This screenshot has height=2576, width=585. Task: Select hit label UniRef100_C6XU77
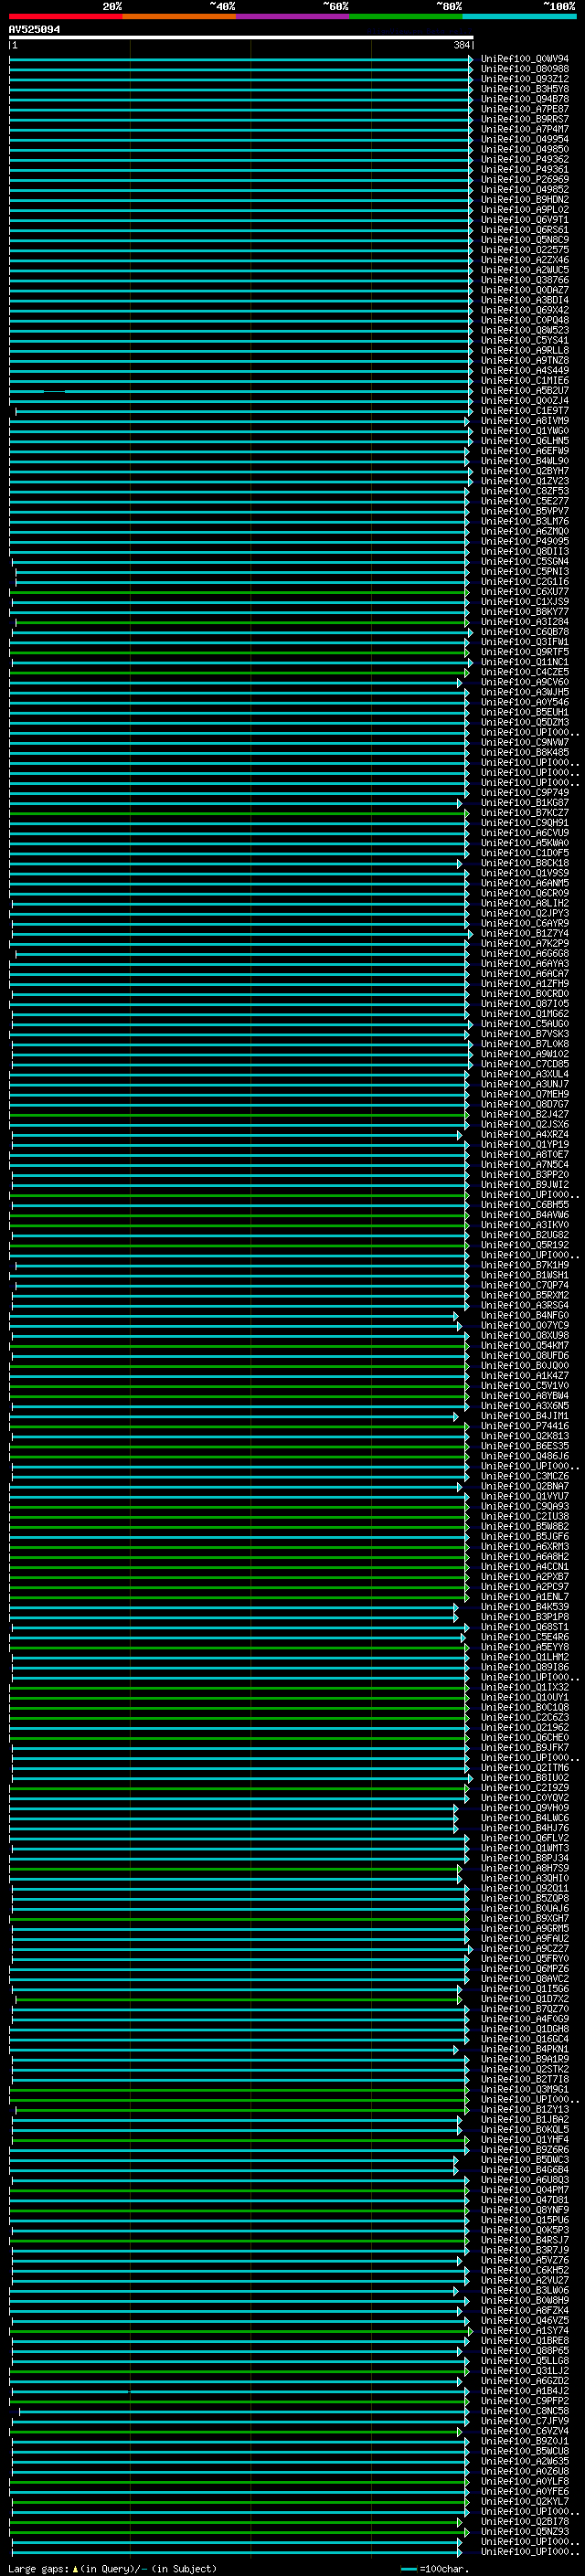[525, 592]
